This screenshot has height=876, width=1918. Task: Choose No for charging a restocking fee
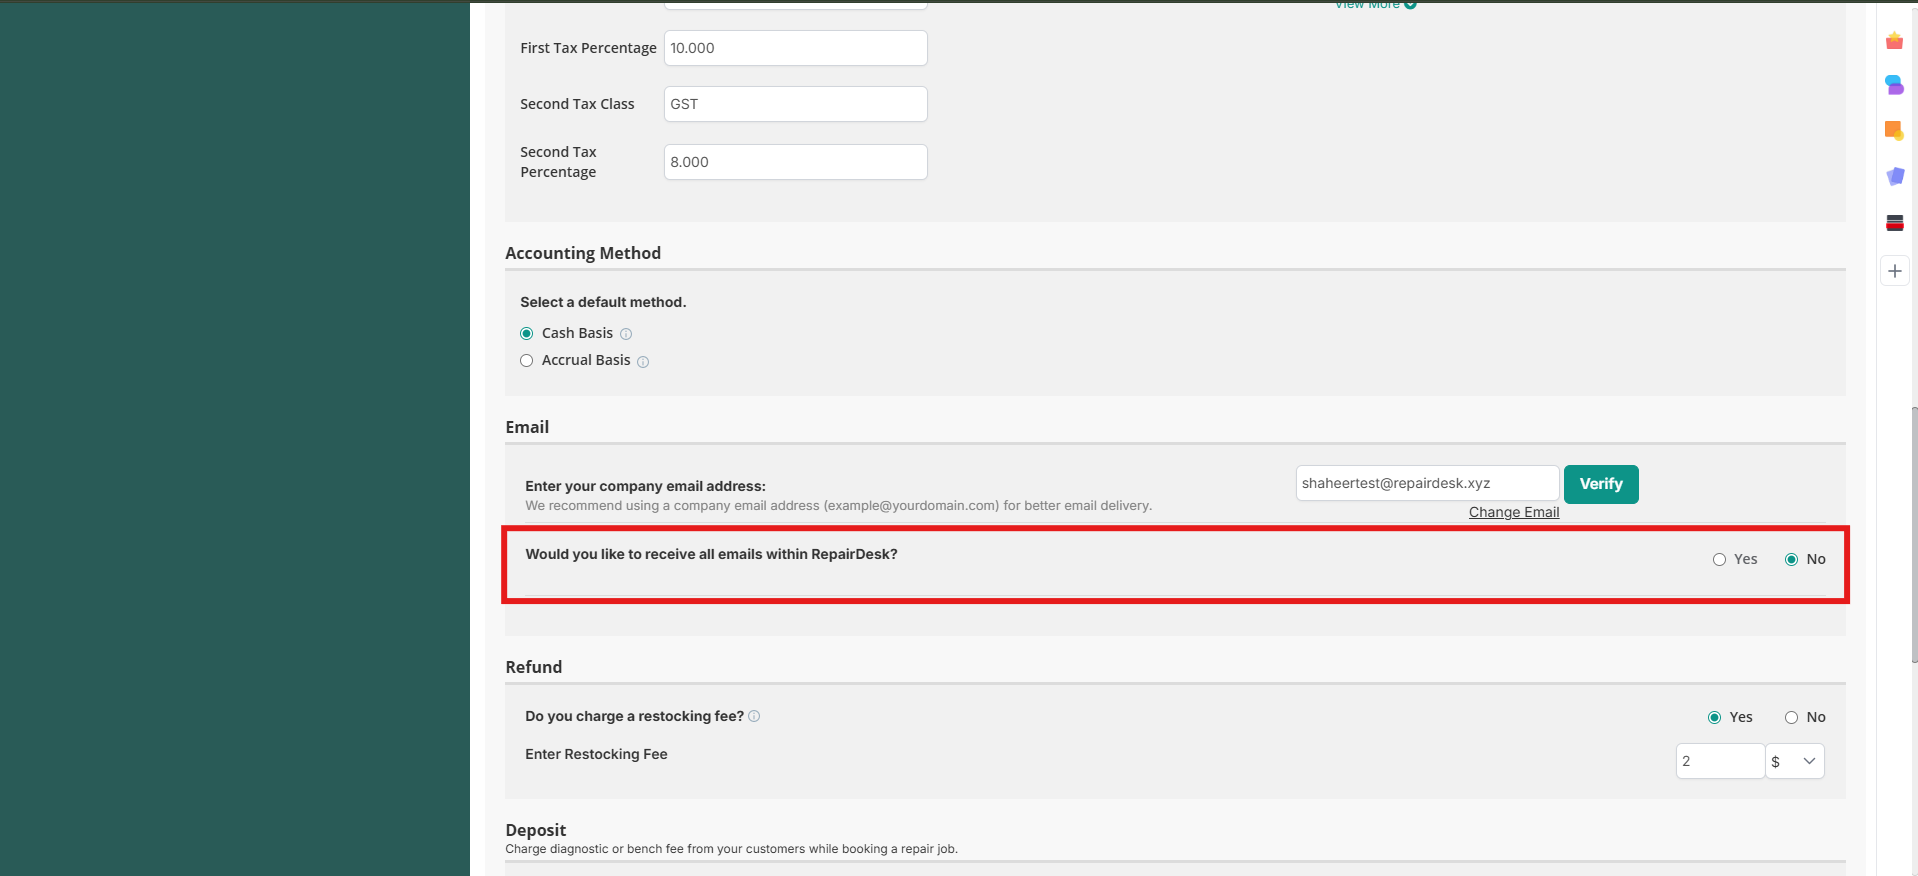point(1791,718)
